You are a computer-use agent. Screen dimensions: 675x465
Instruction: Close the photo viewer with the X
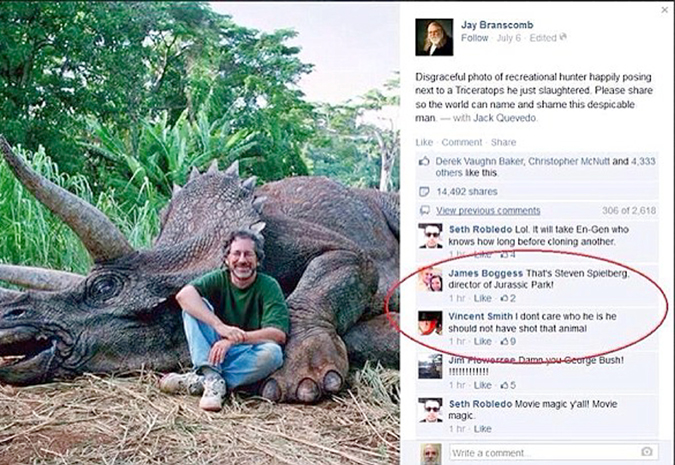point(665,10)
